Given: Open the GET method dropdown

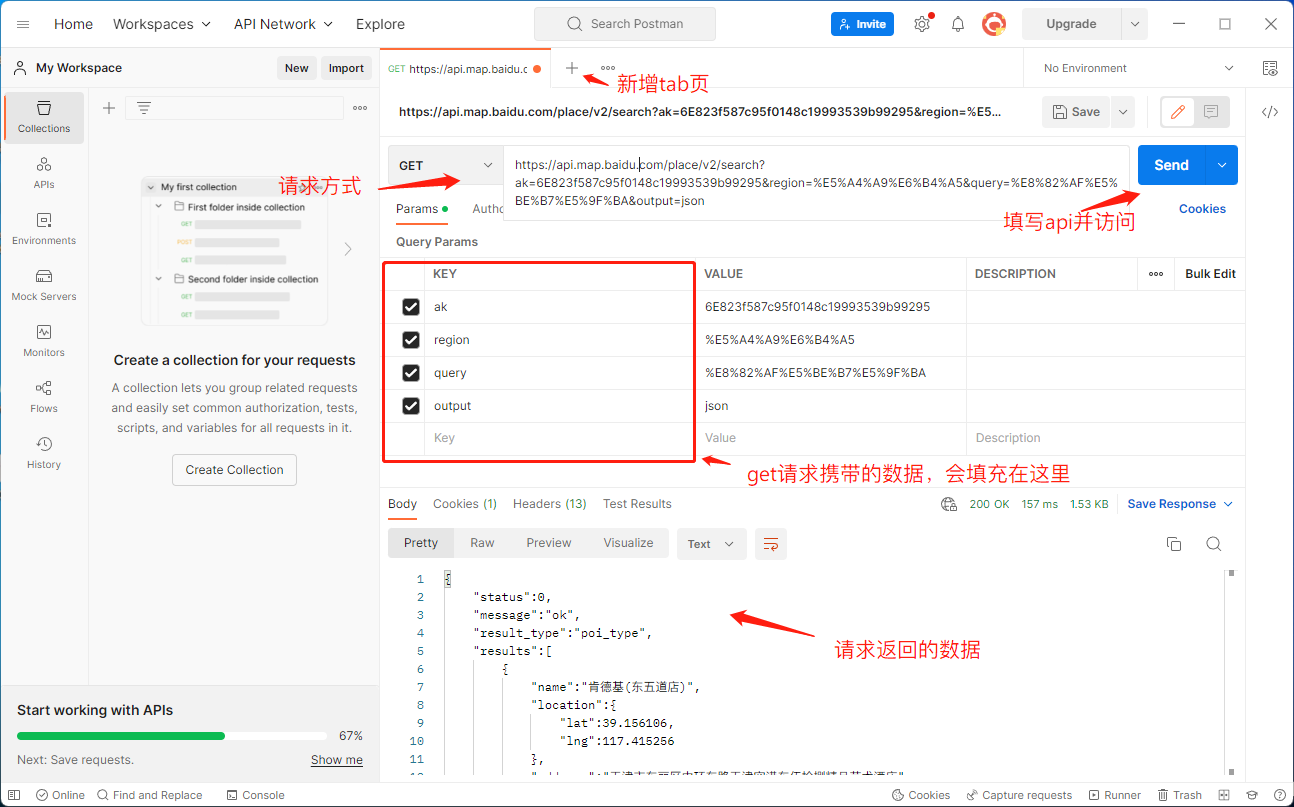Looking at the screenshot, I should coord(446,165).
